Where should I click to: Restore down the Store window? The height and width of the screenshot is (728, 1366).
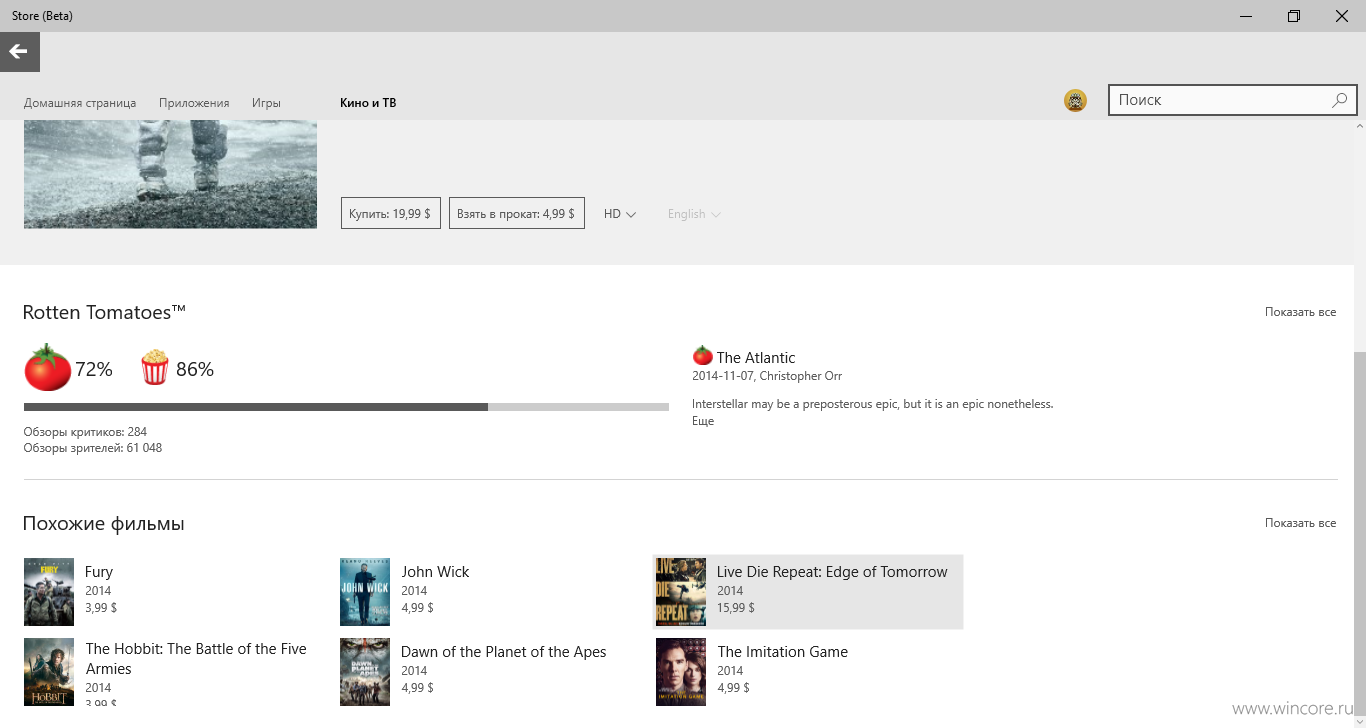[x=1294, y=16]
